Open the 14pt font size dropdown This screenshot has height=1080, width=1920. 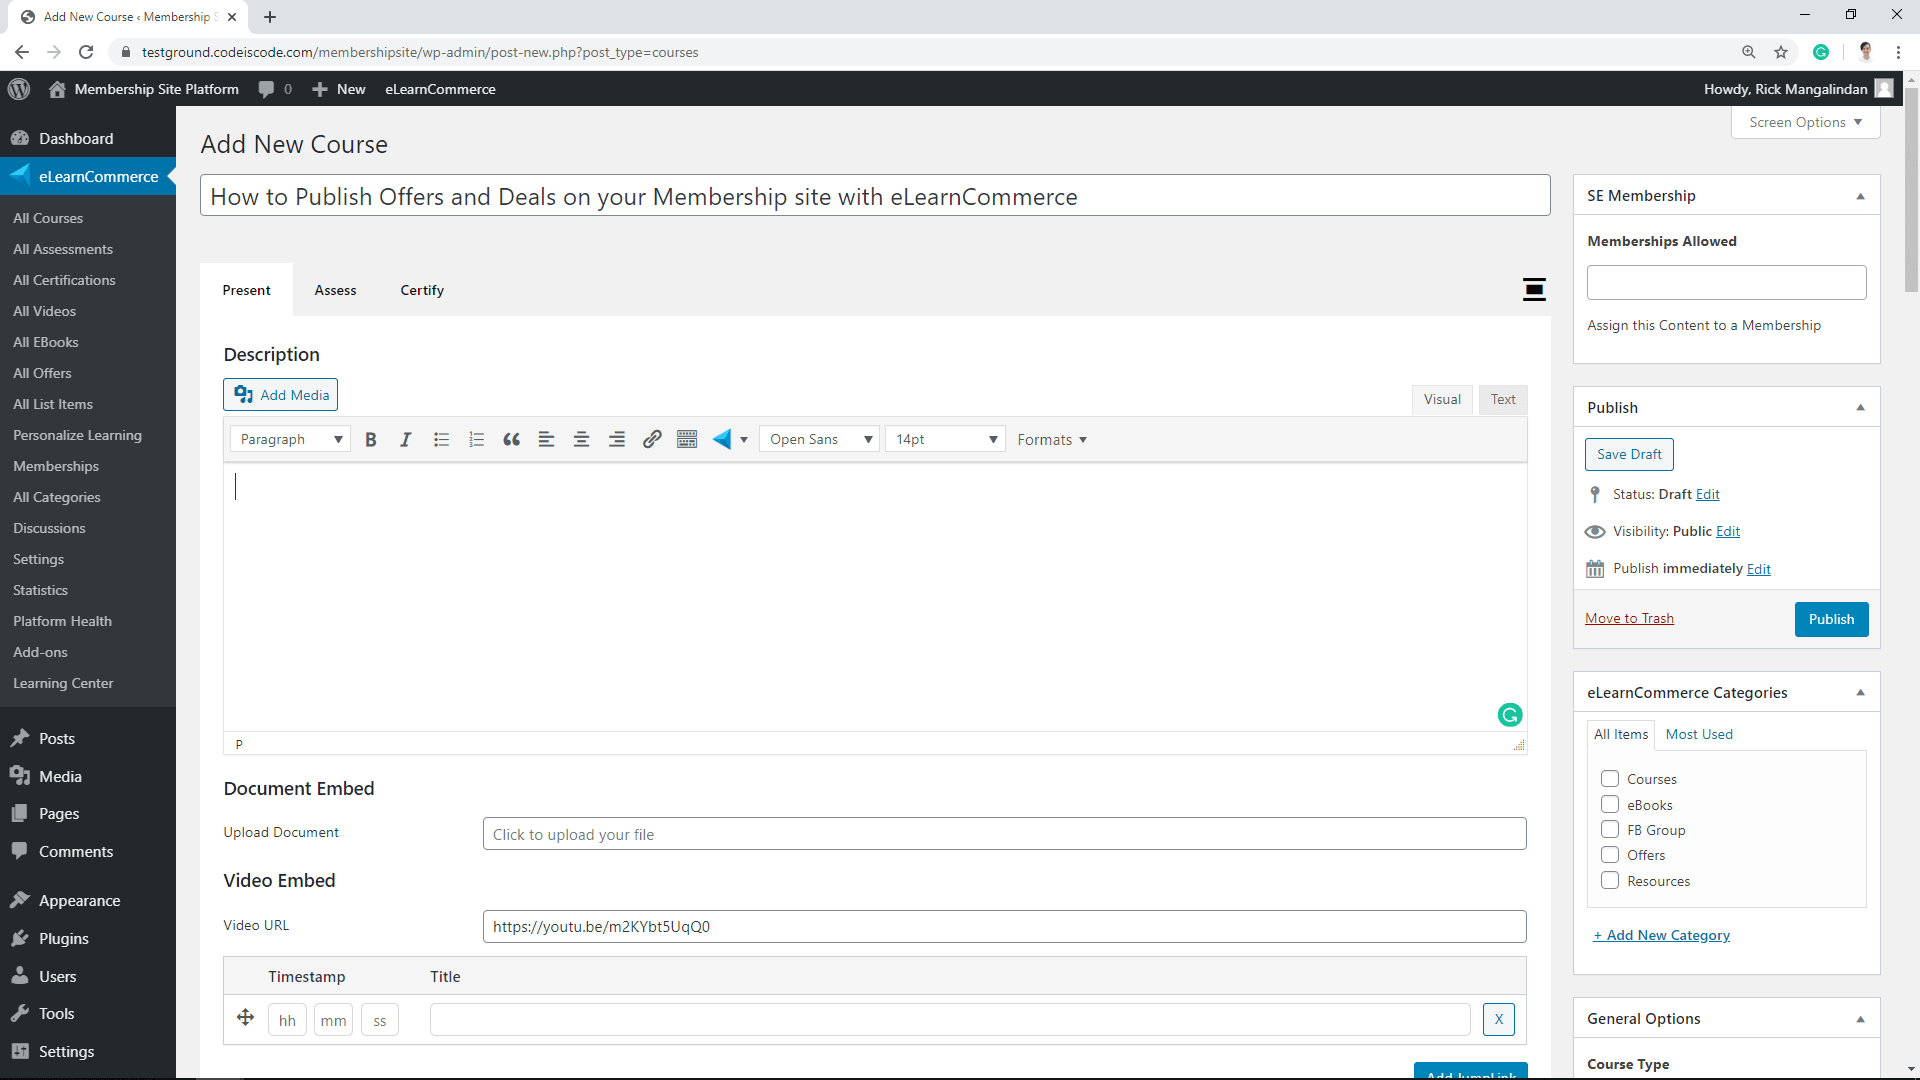pyautogui.click(x=945, y=440)
